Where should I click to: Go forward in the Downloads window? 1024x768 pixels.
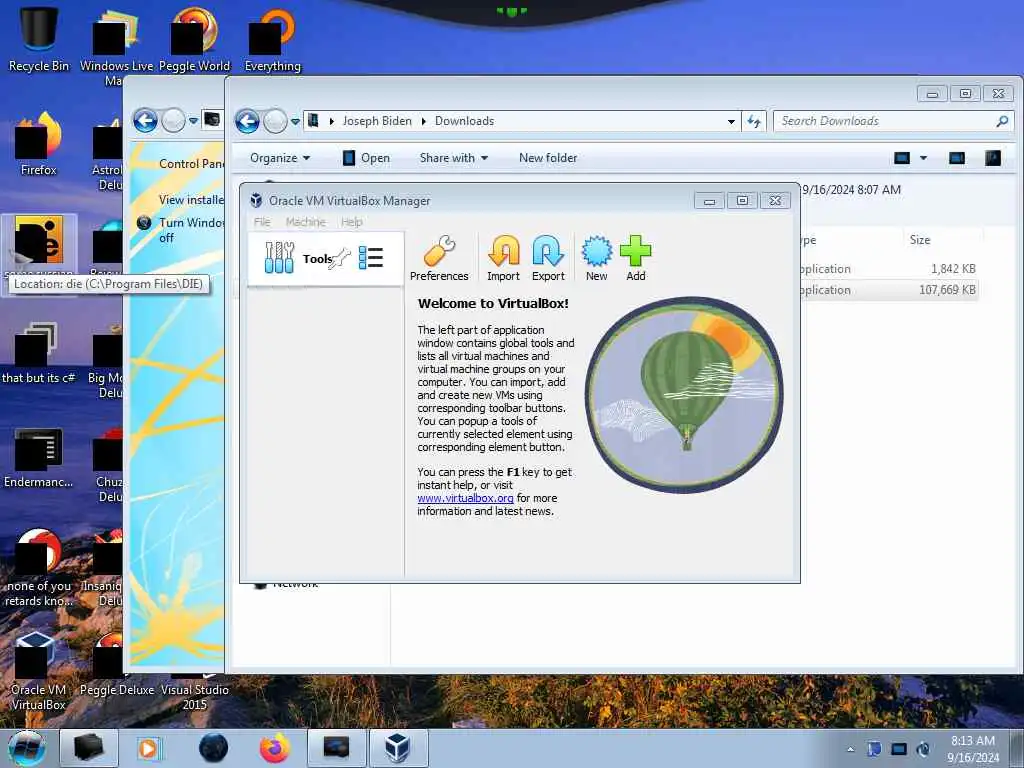tap(275, 121)
